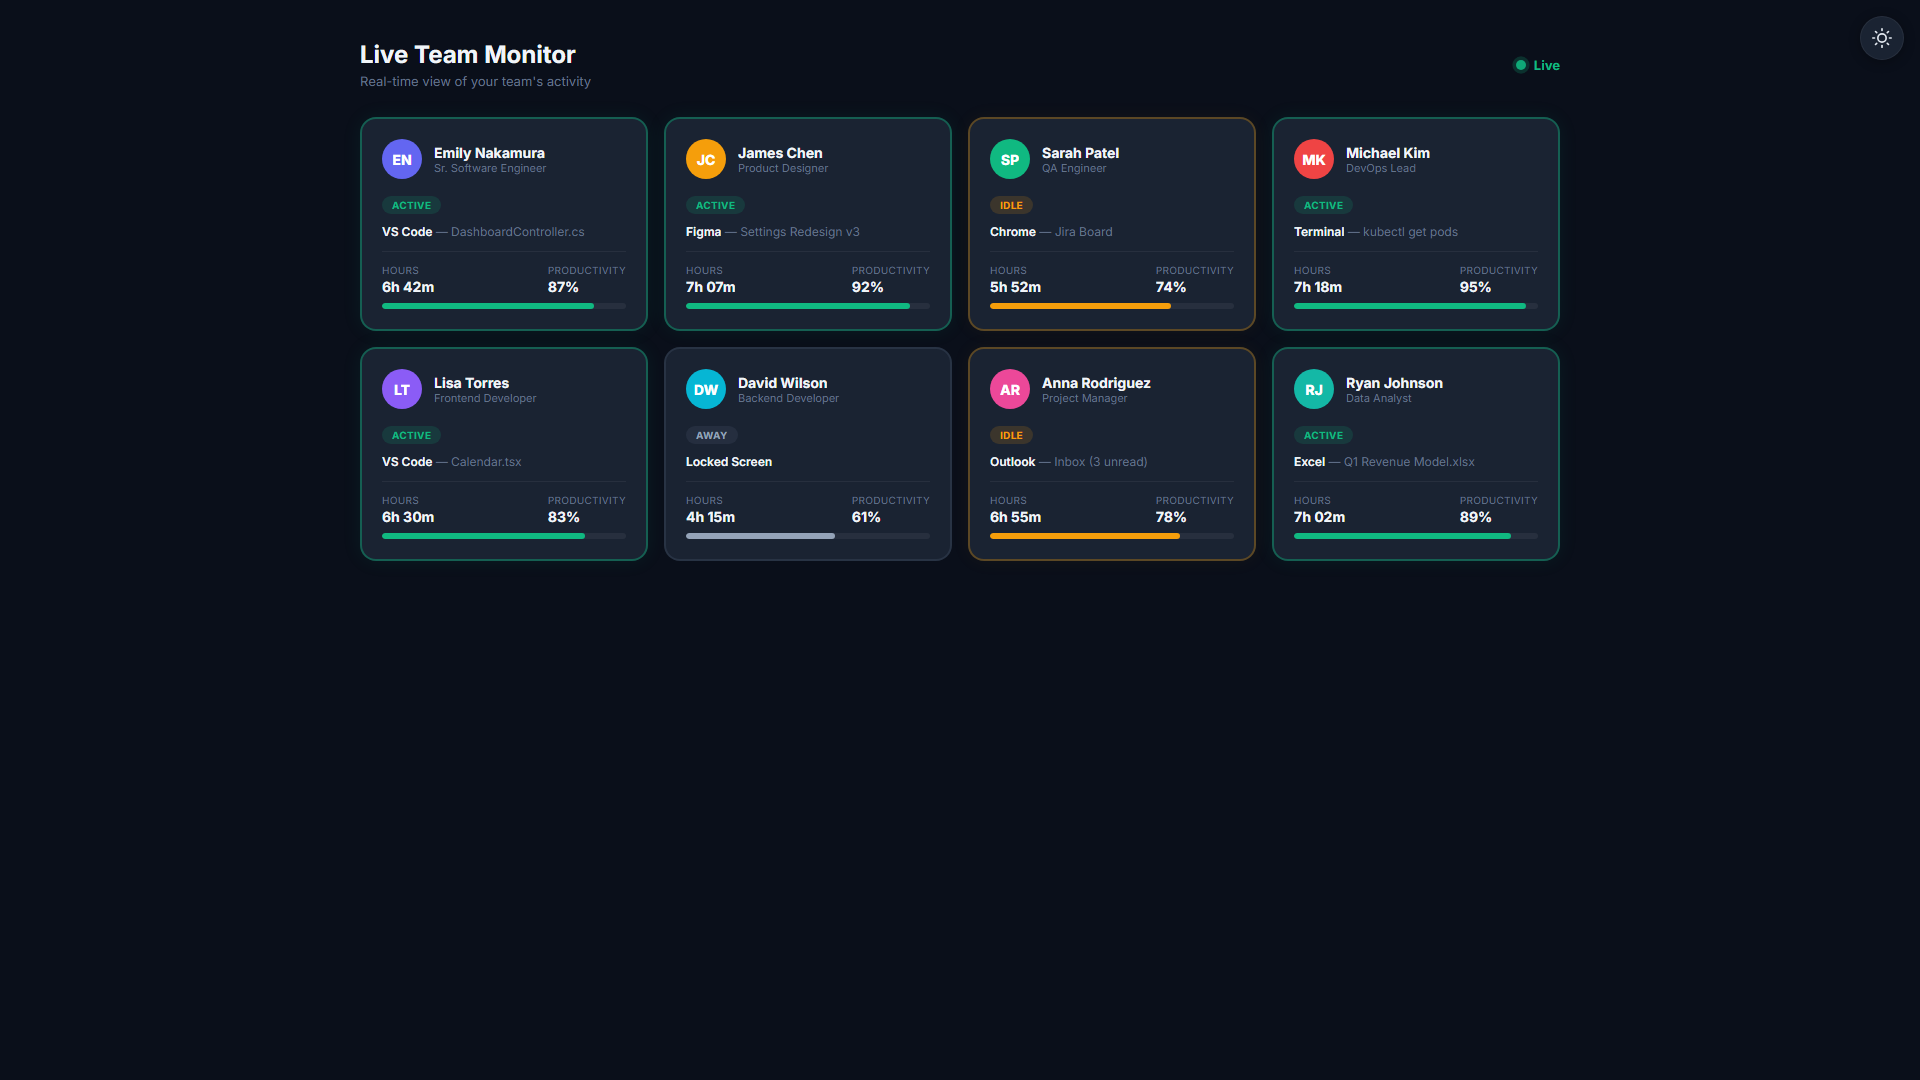Open James Chen's name
Viewport: 1920px width, 1080px height.
pyautogui.click(x=780, y=153)
